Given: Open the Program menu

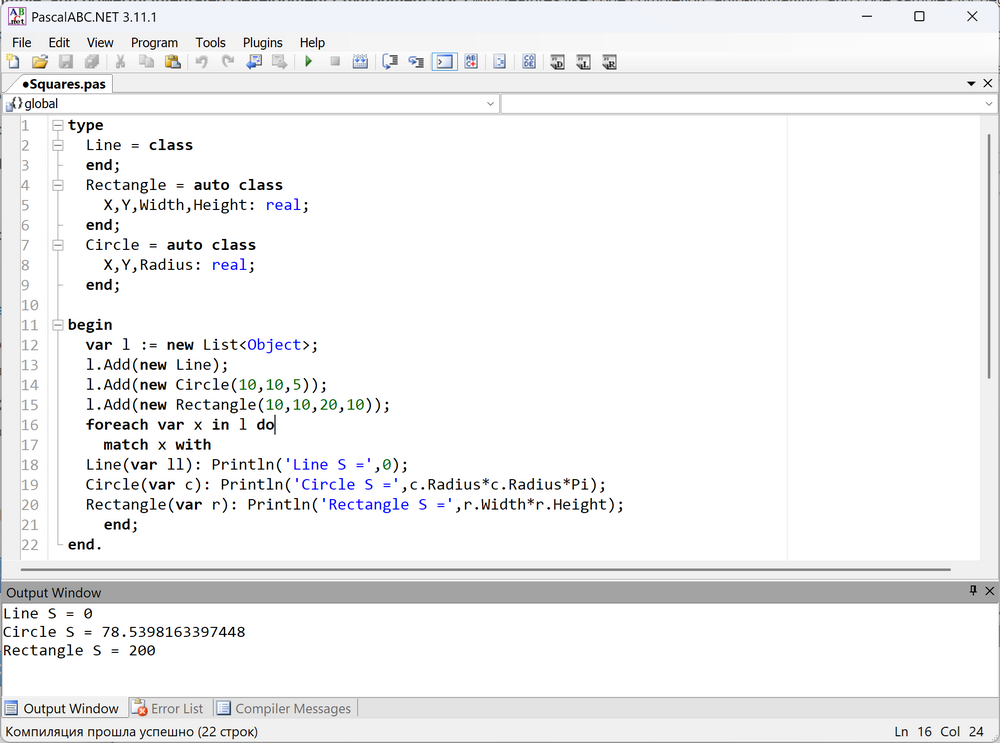Looking at the screenshot, I should click(x=154, y=42).
